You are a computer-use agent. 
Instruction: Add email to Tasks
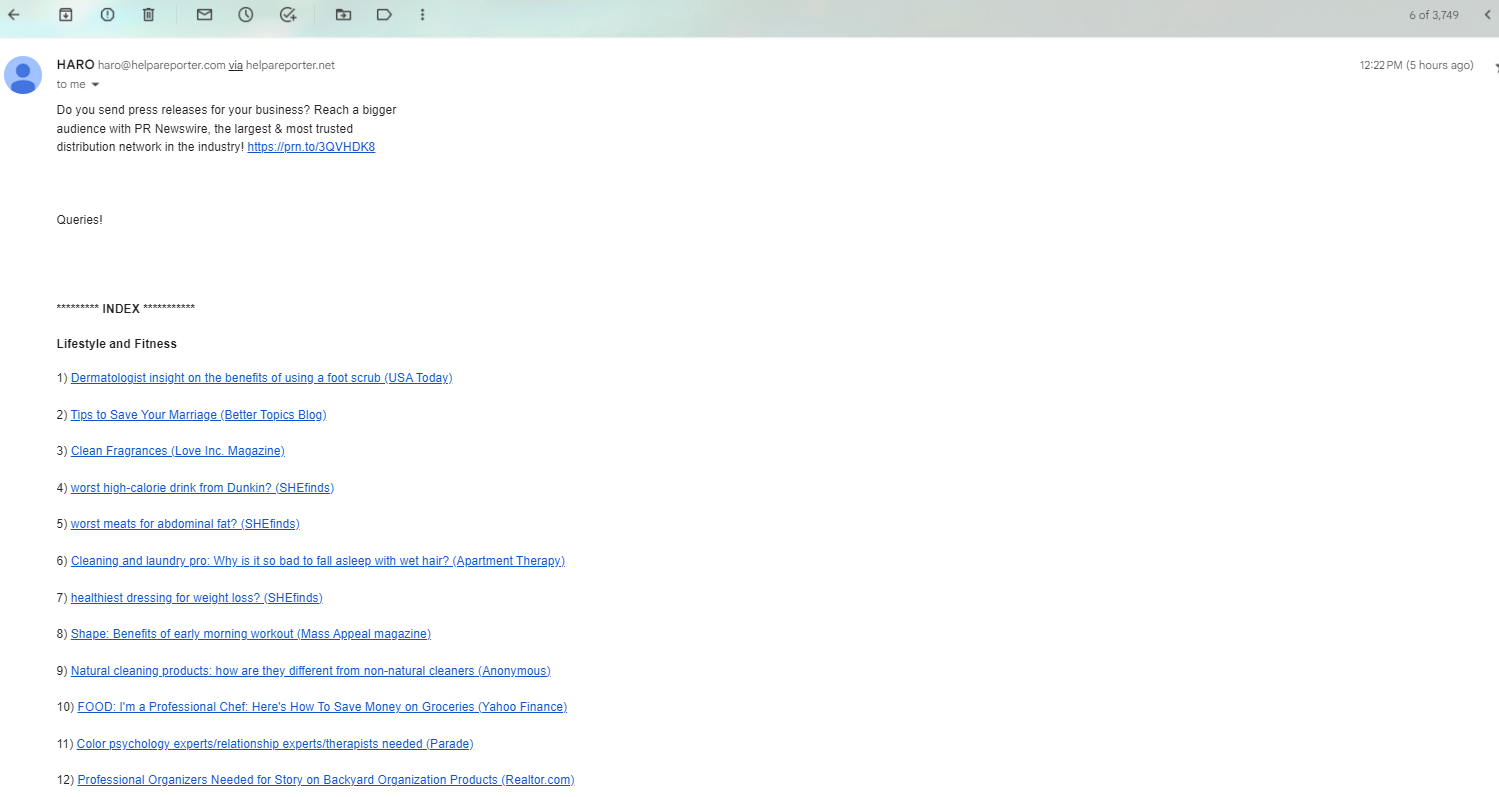(x=288, y=15)
